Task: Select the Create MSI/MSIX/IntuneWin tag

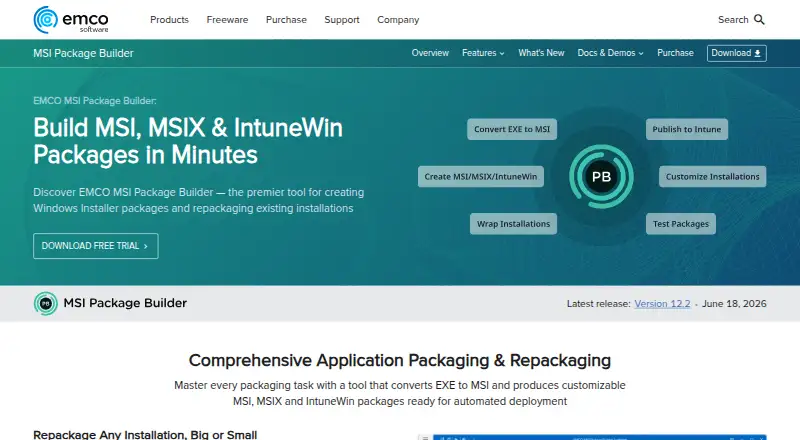Action: tap(481, 177)
